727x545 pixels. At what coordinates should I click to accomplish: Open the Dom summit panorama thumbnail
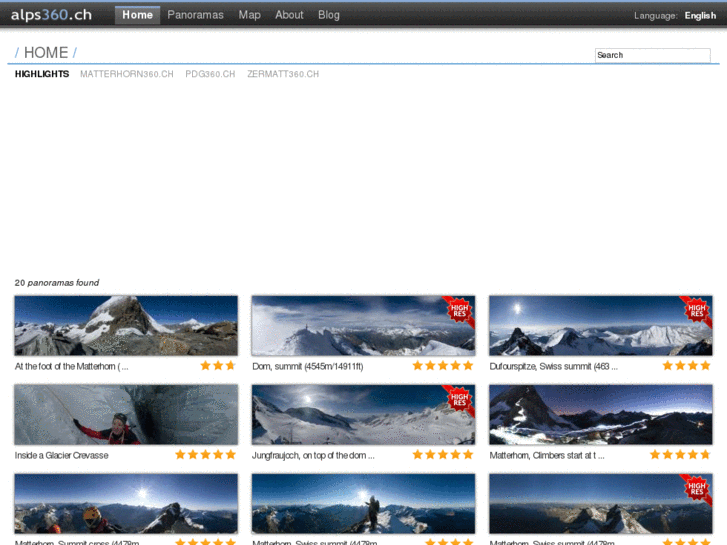[364, 326]
